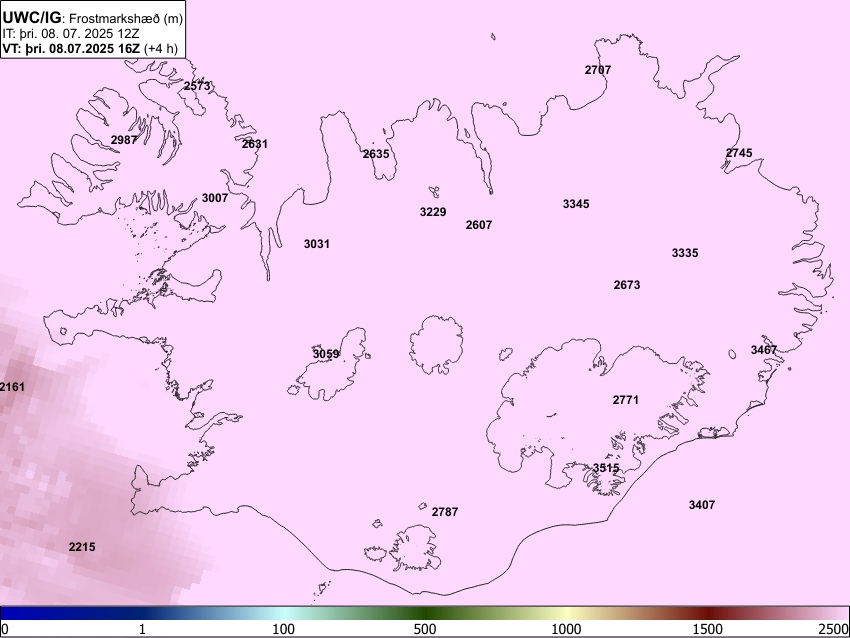
Task: Click the color scale at 100 label
Action: (x=283, y=629)
